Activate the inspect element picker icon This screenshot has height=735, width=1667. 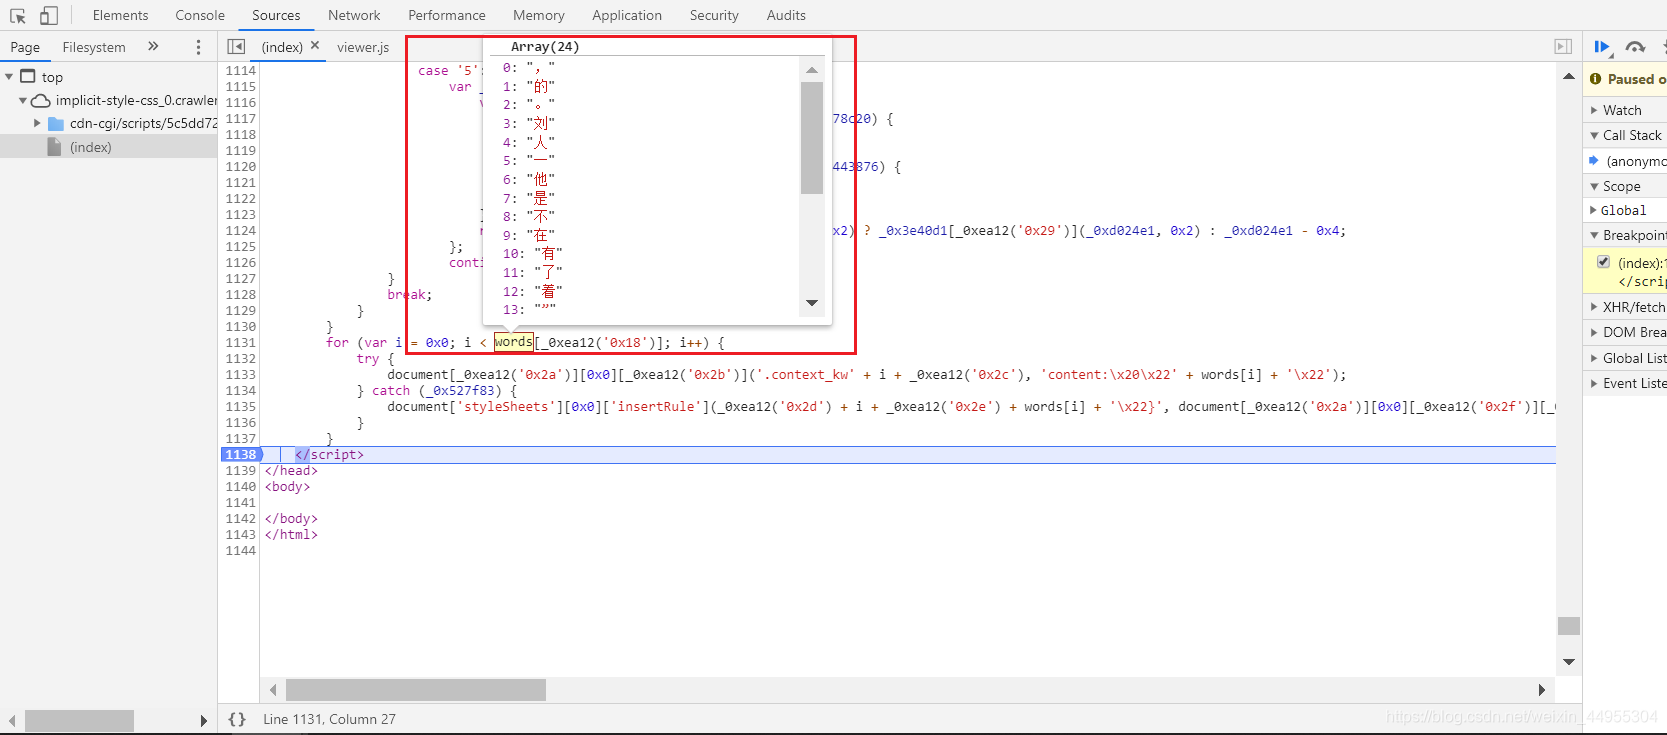pyautogui.click(x=18, y=16)
